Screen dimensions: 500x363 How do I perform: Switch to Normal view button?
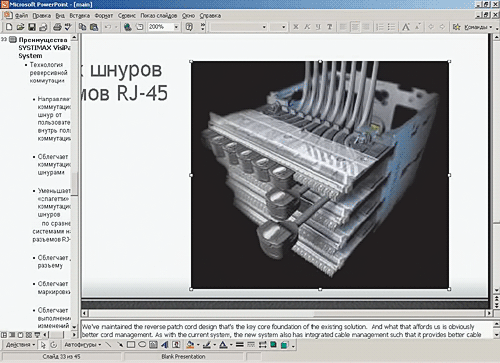4,334
